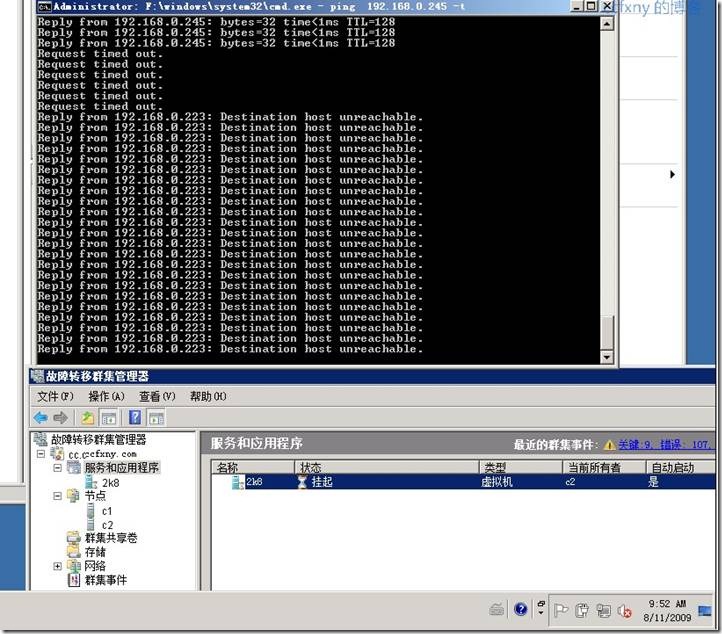The height and width of the screenshot is (634, 722).
Task: Click the 虚拟机 type cell
Action: coord(497,482)
